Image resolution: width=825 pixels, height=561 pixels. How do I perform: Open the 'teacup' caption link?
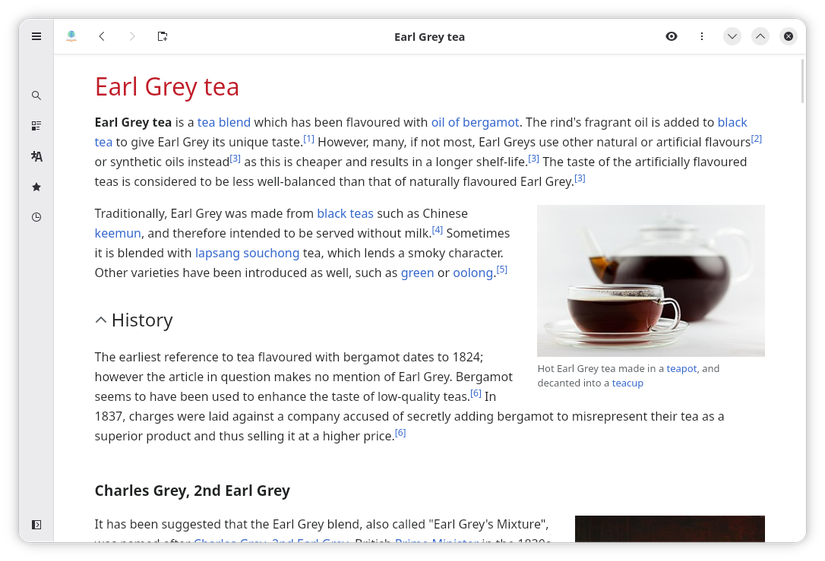(x=627, y=383)
